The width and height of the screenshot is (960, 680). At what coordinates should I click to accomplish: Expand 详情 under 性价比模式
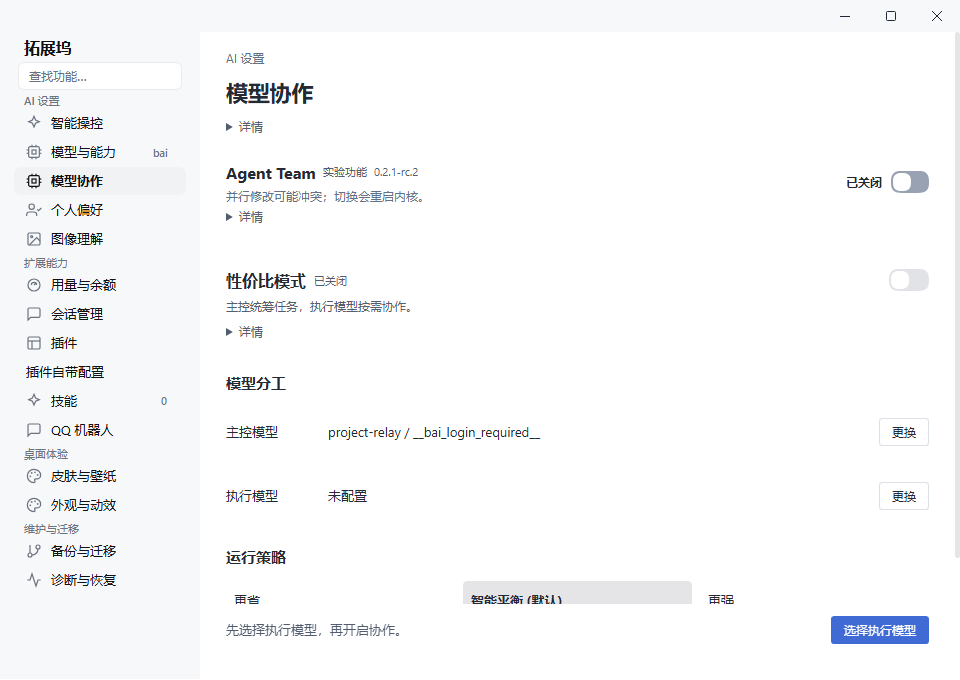(245, 332)
